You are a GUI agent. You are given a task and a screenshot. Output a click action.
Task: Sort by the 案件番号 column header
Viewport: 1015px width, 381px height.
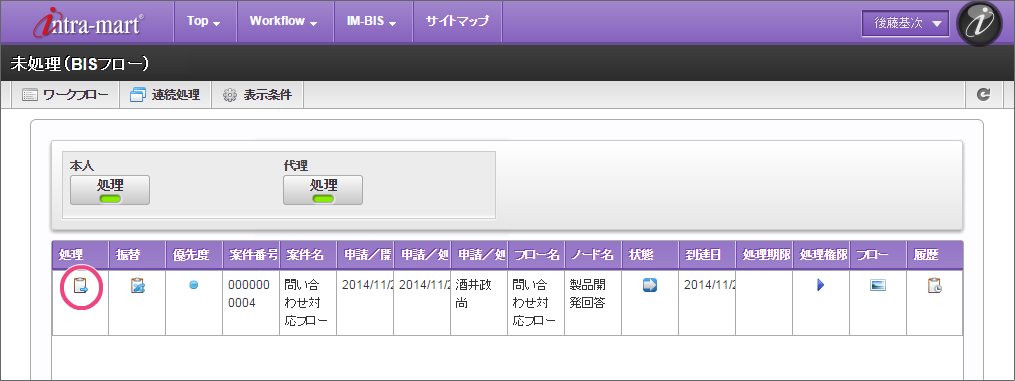[x=251, y=255]
